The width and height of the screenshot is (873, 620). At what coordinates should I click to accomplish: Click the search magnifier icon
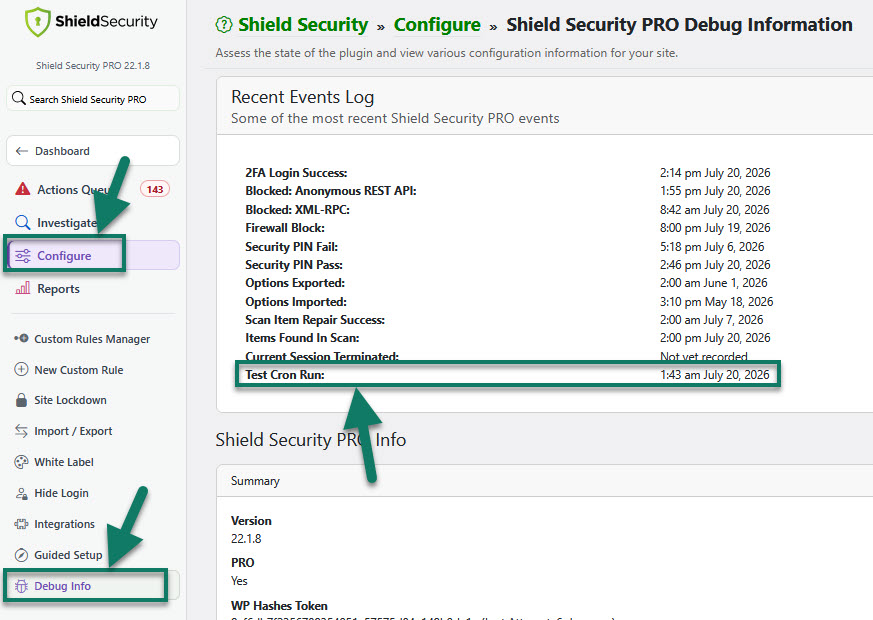point(19,99)
